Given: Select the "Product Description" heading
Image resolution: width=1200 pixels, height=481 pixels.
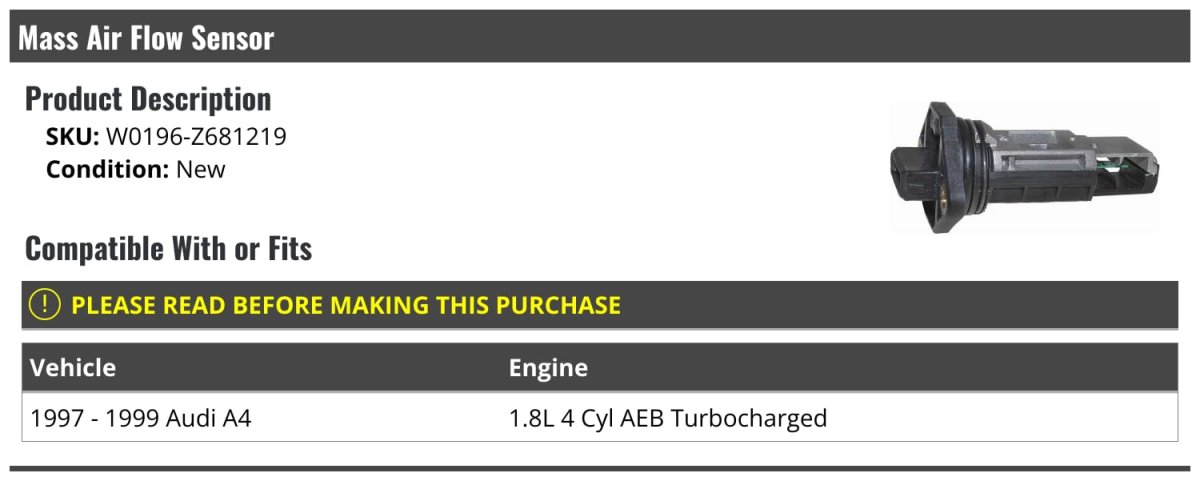Looking at the screenshot, I should tap(148, 99).
